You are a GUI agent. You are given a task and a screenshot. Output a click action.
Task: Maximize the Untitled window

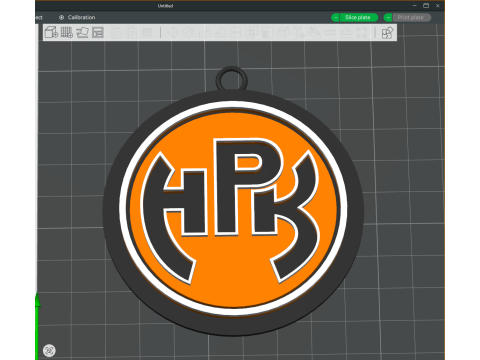(x=426, y=5)
